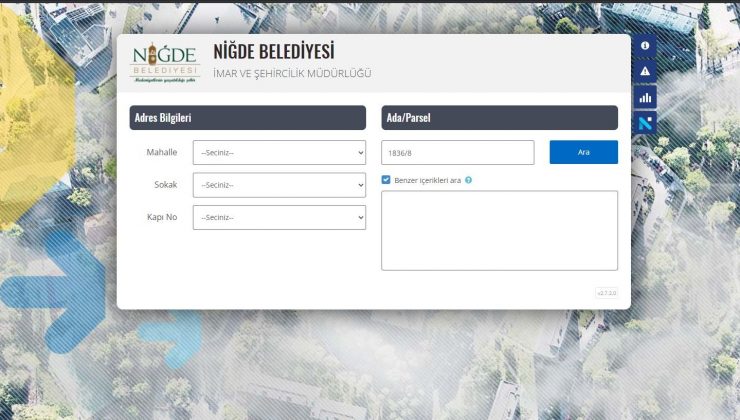
Task: Open the bar chart statistics icon
Action: (x=645, y=97)
